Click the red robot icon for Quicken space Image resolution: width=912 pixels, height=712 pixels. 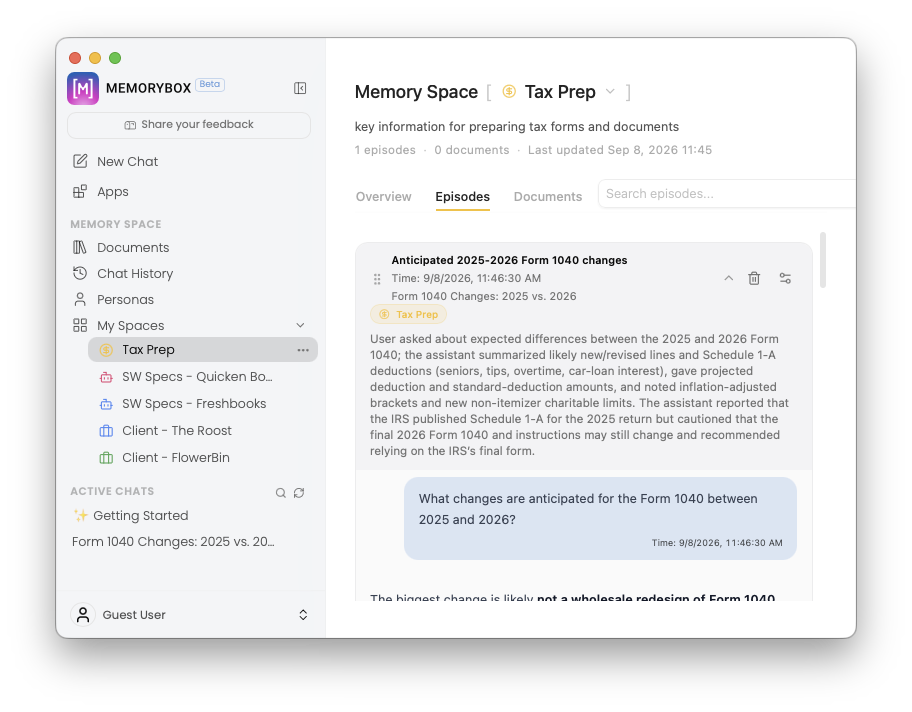pyautogui.click(x=106, y=377)
